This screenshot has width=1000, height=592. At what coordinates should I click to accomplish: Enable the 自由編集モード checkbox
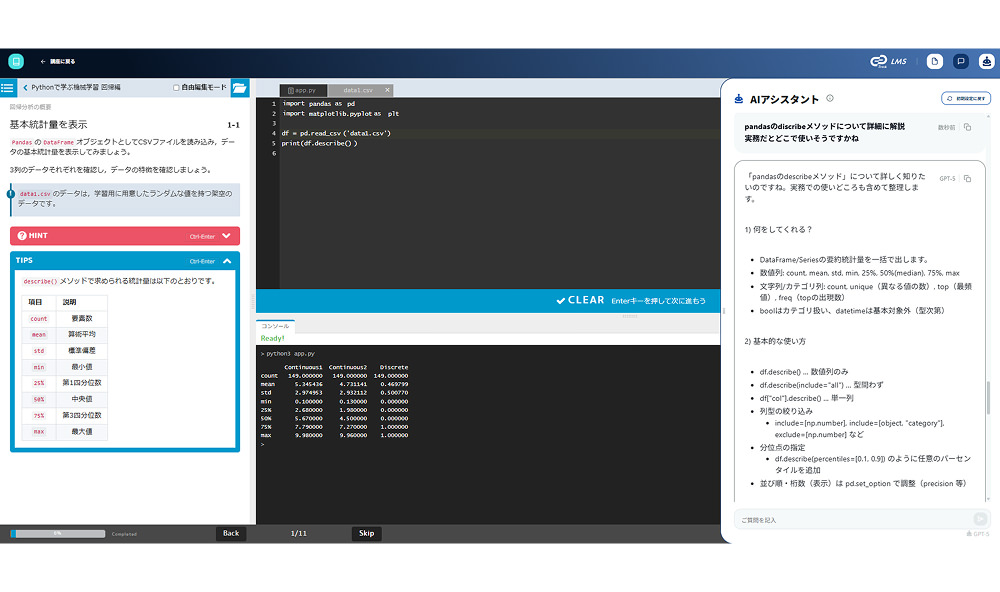(x=176, y=88)
